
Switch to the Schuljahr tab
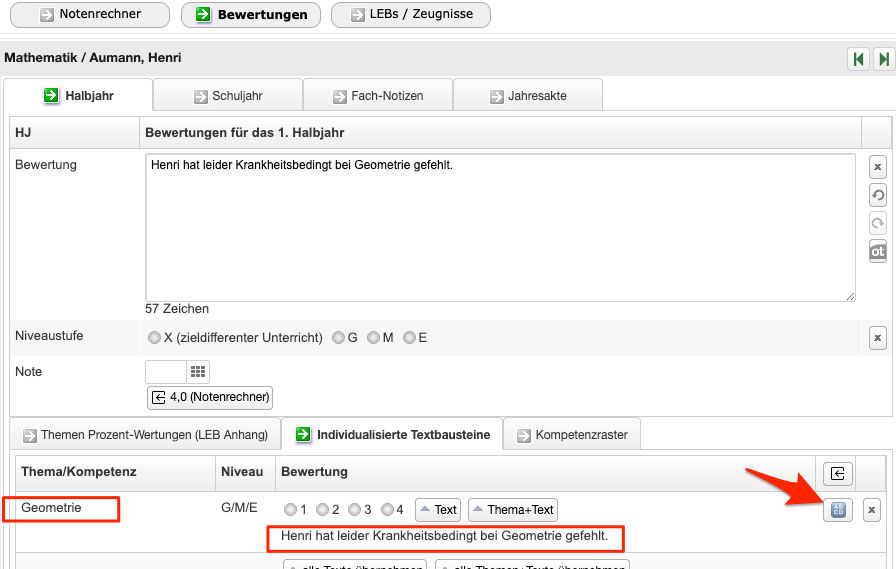tap(228, 96)
